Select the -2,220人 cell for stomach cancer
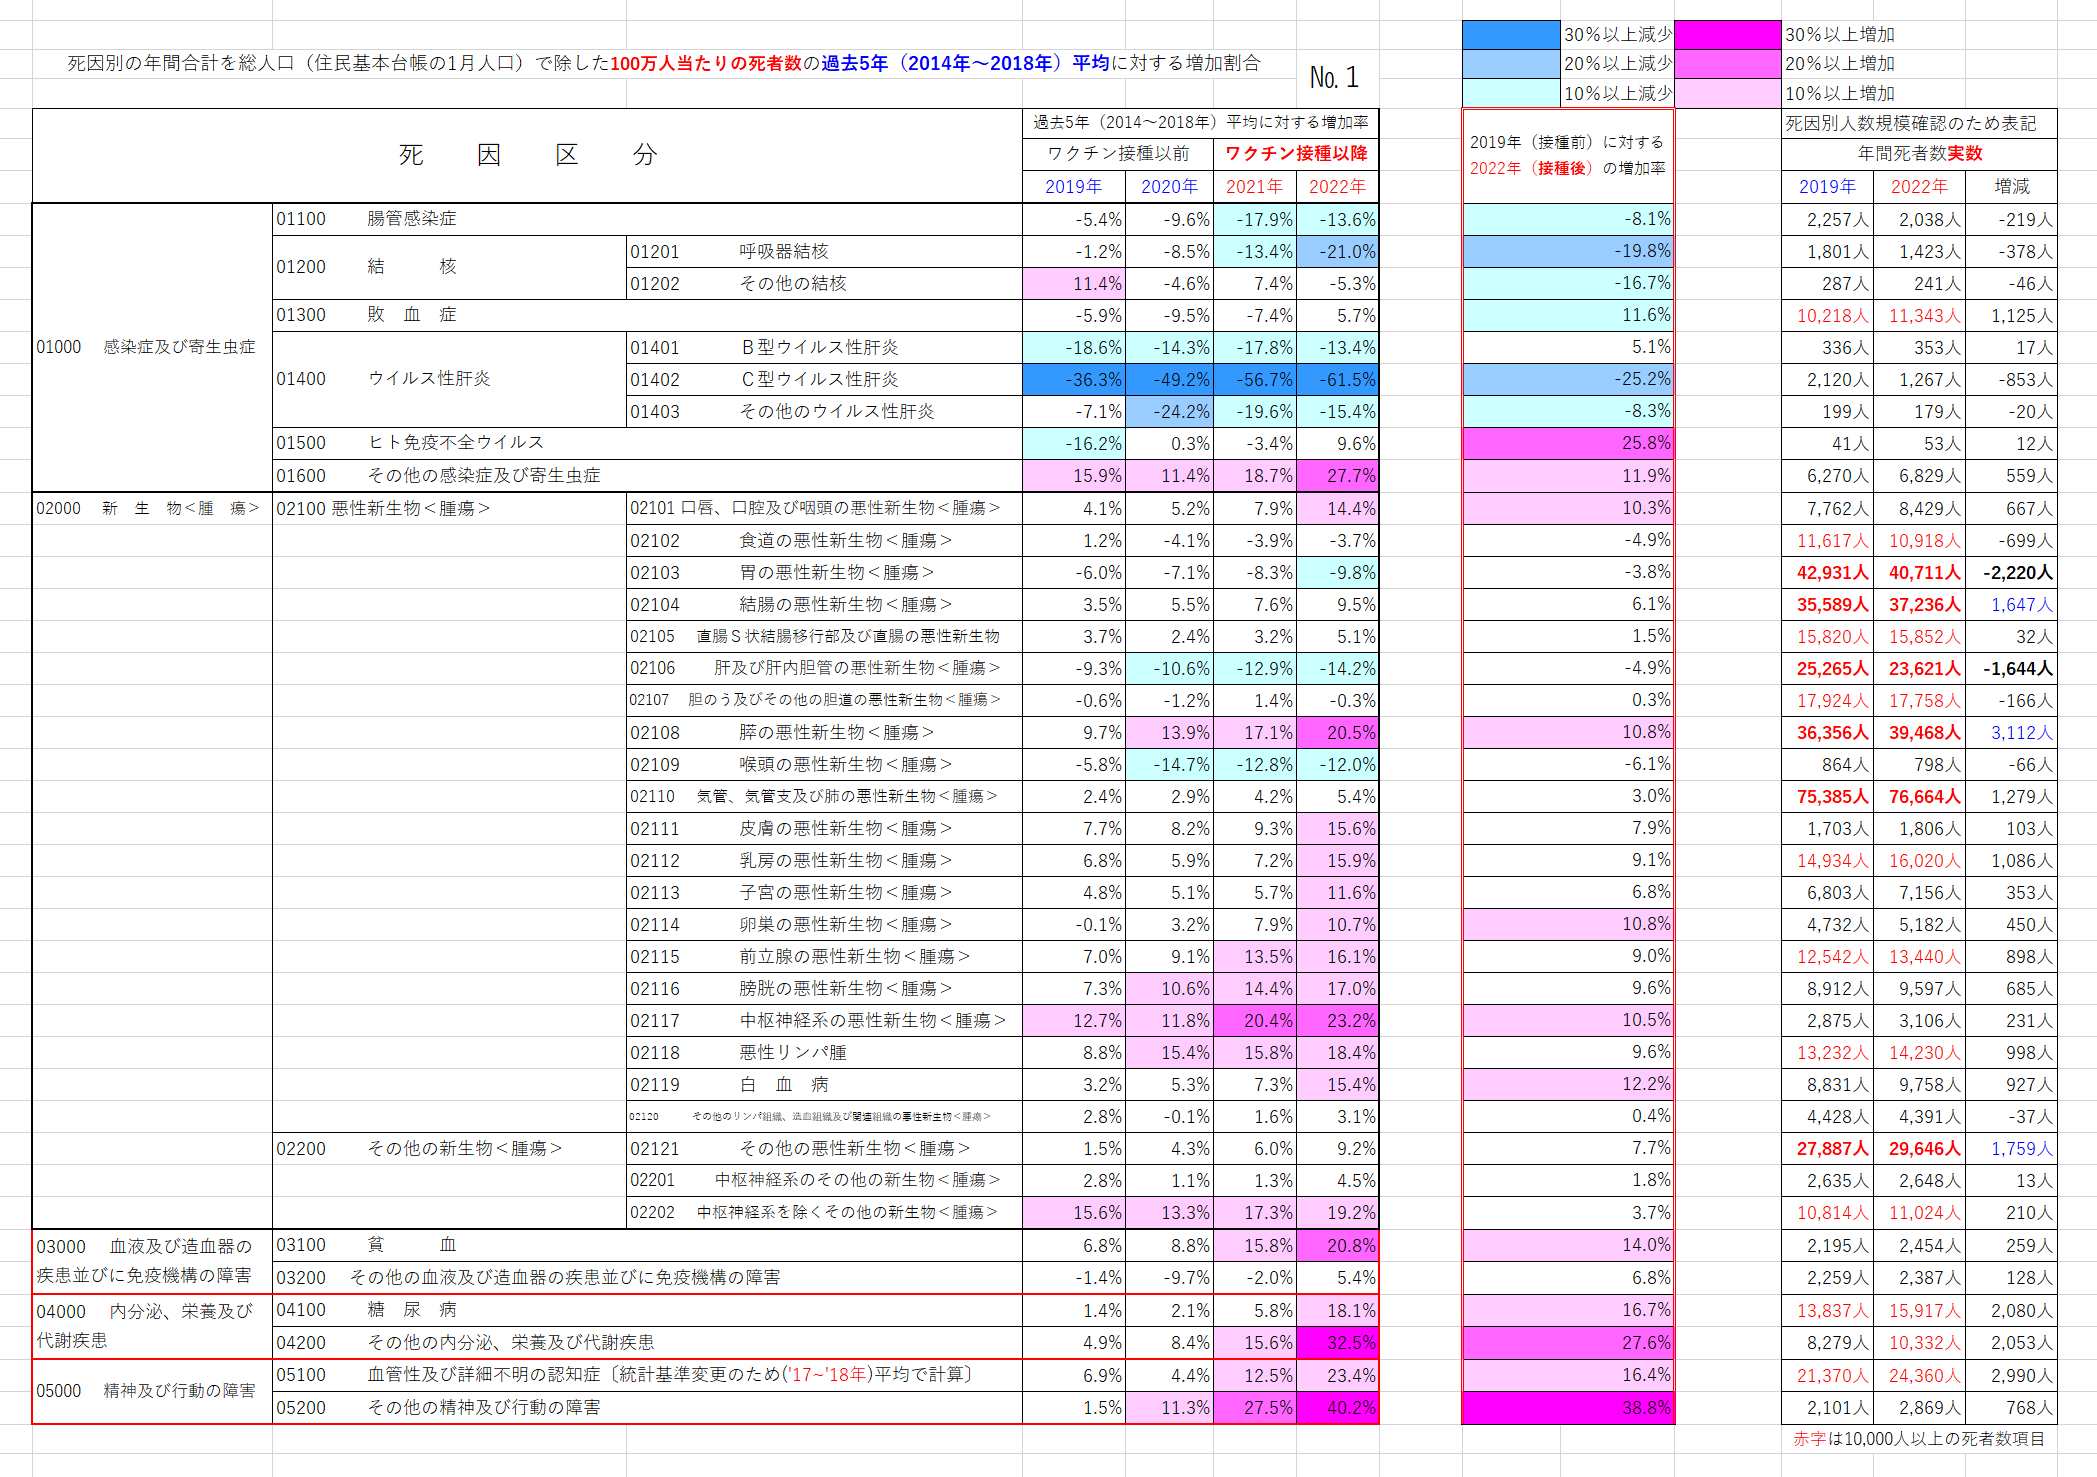 (x=2011, y=573)
